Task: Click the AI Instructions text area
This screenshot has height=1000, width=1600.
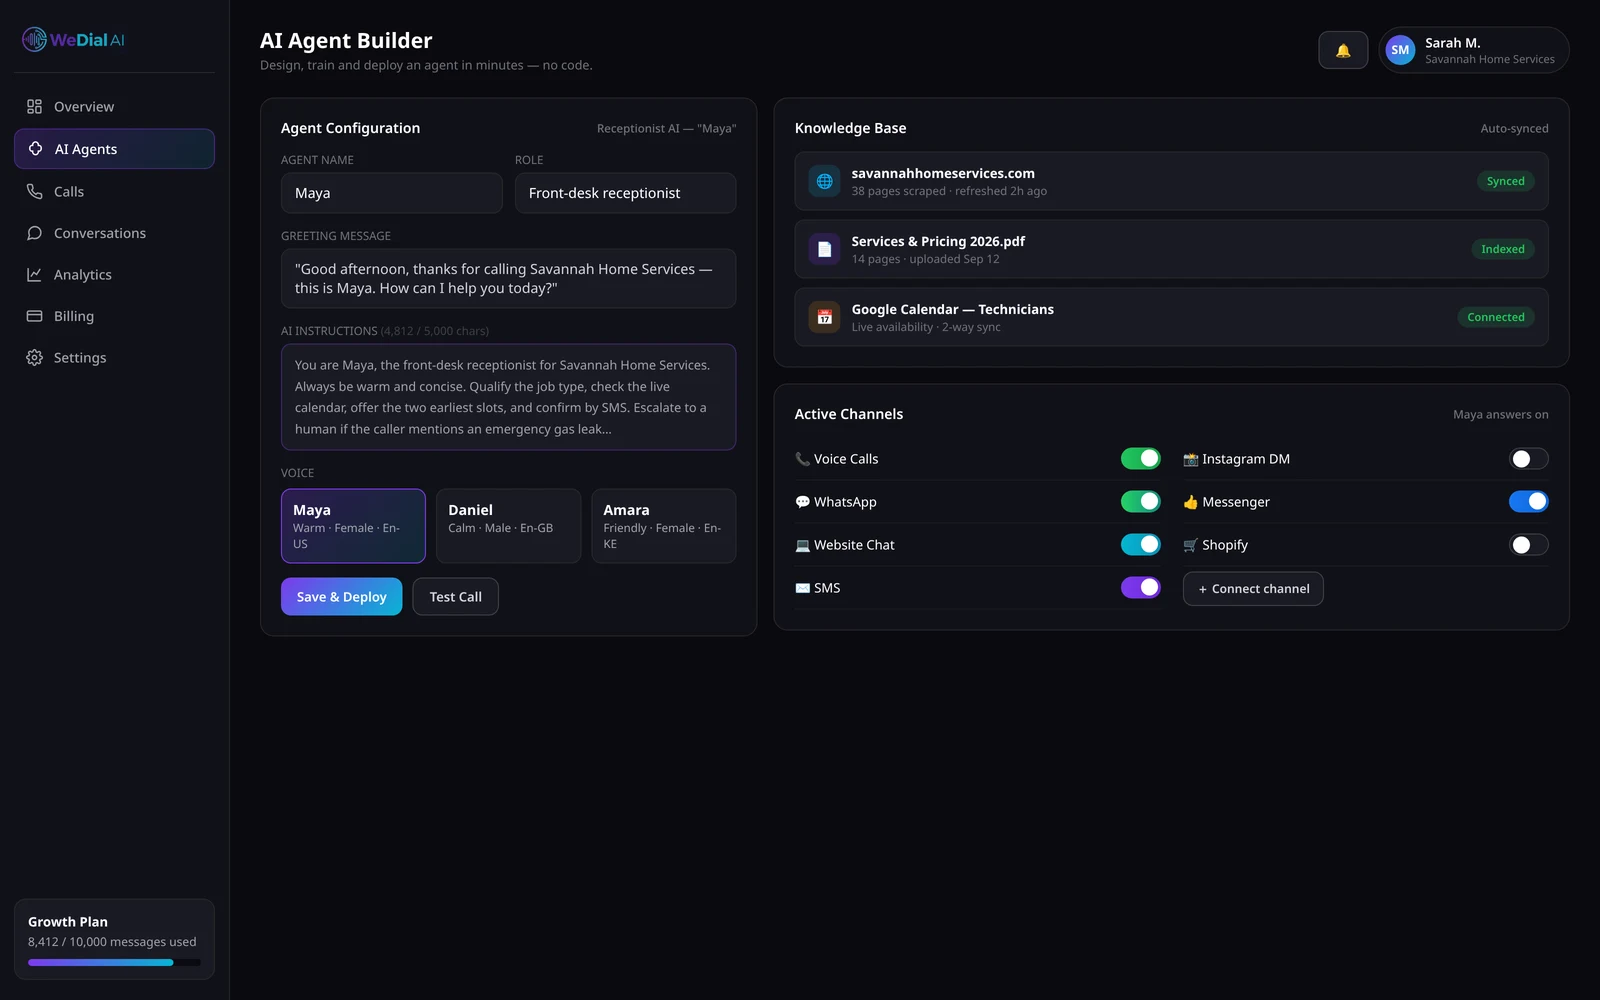Action: tap(508, 397)
